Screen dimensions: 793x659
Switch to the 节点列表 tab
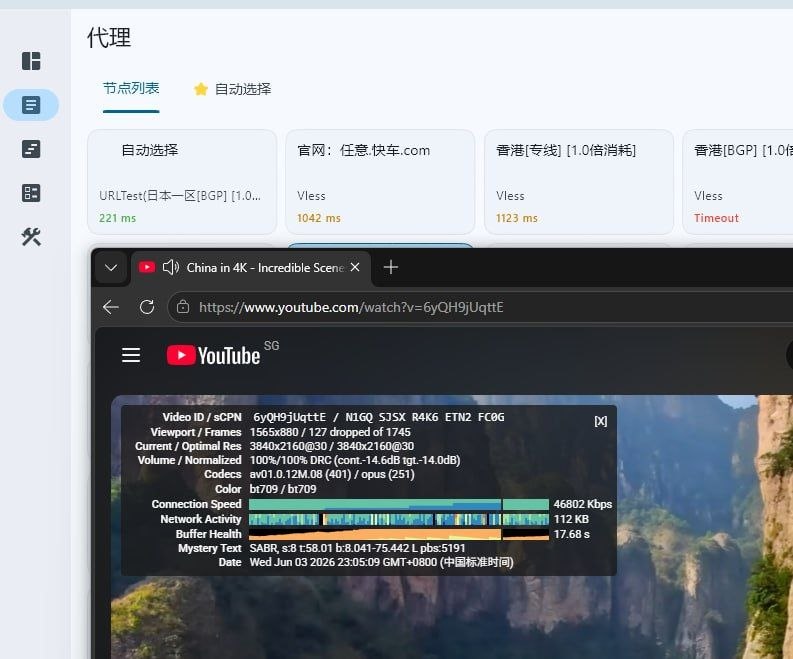pos(131,89)
